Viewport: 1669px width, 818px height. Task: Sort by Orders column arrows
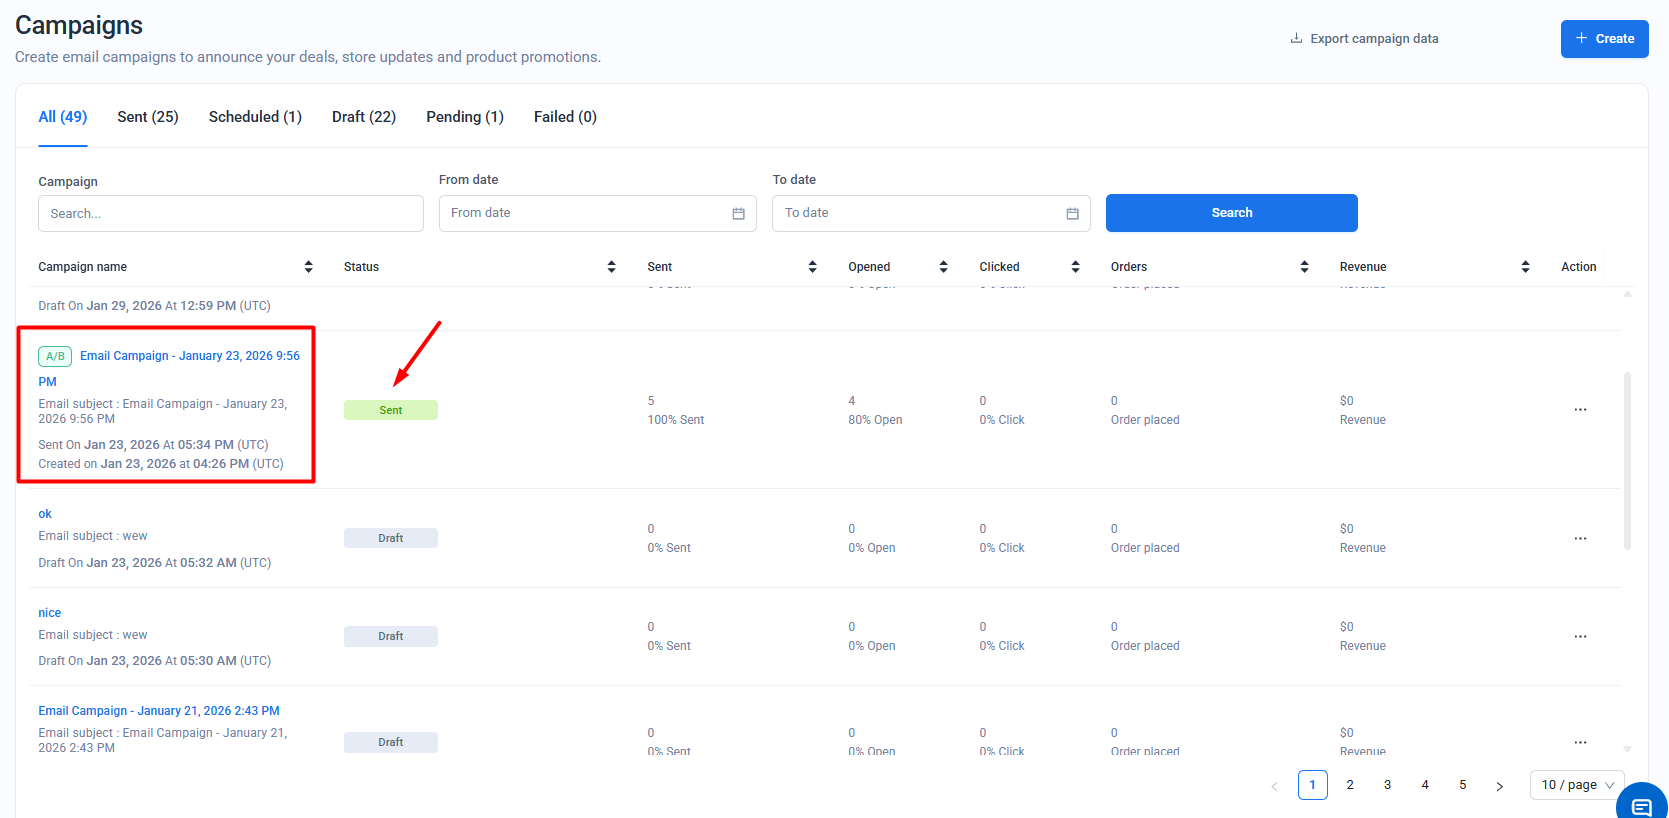(1304, 267)
